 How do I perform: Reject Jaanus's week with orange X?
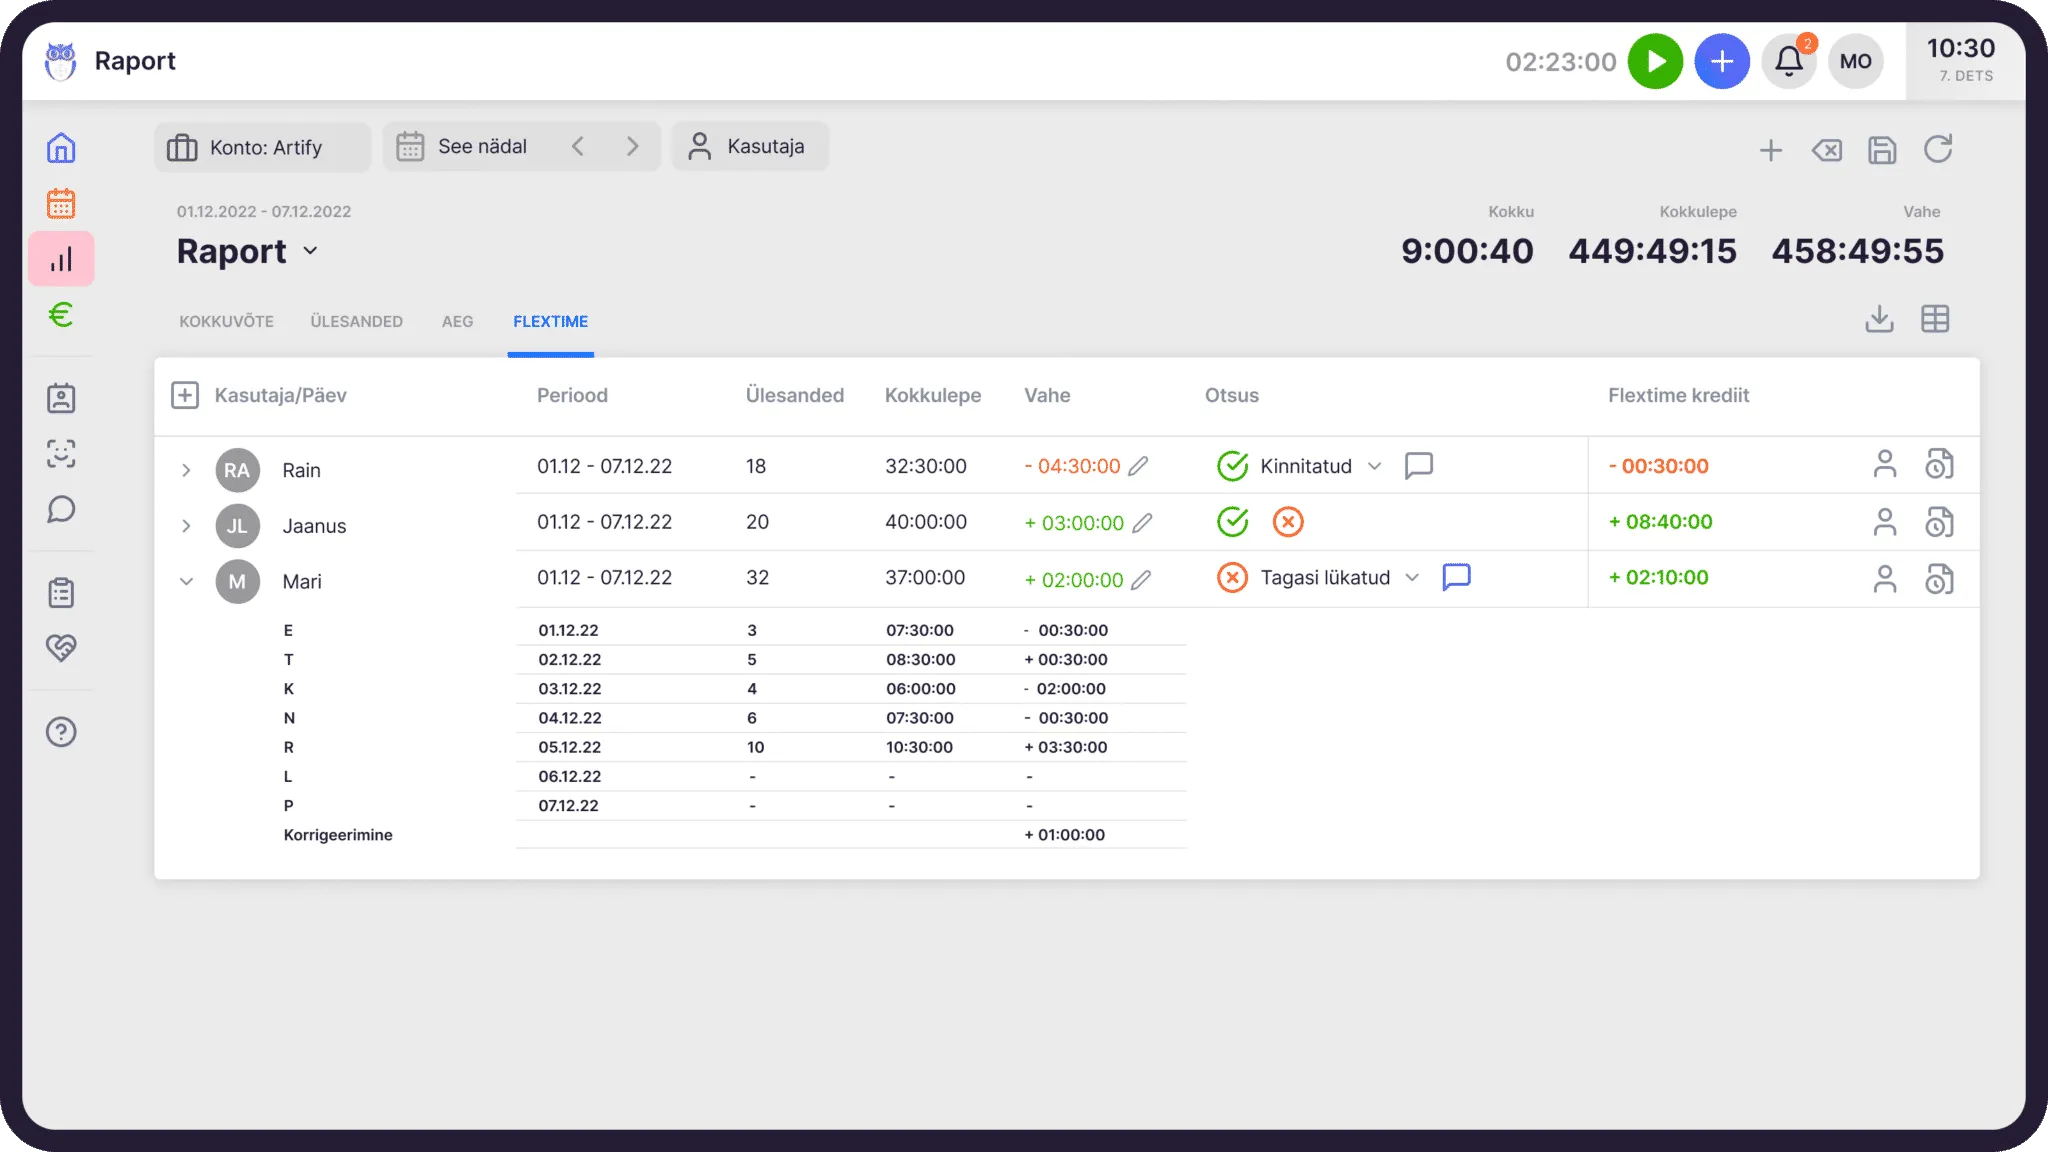tap(1288, 522)
